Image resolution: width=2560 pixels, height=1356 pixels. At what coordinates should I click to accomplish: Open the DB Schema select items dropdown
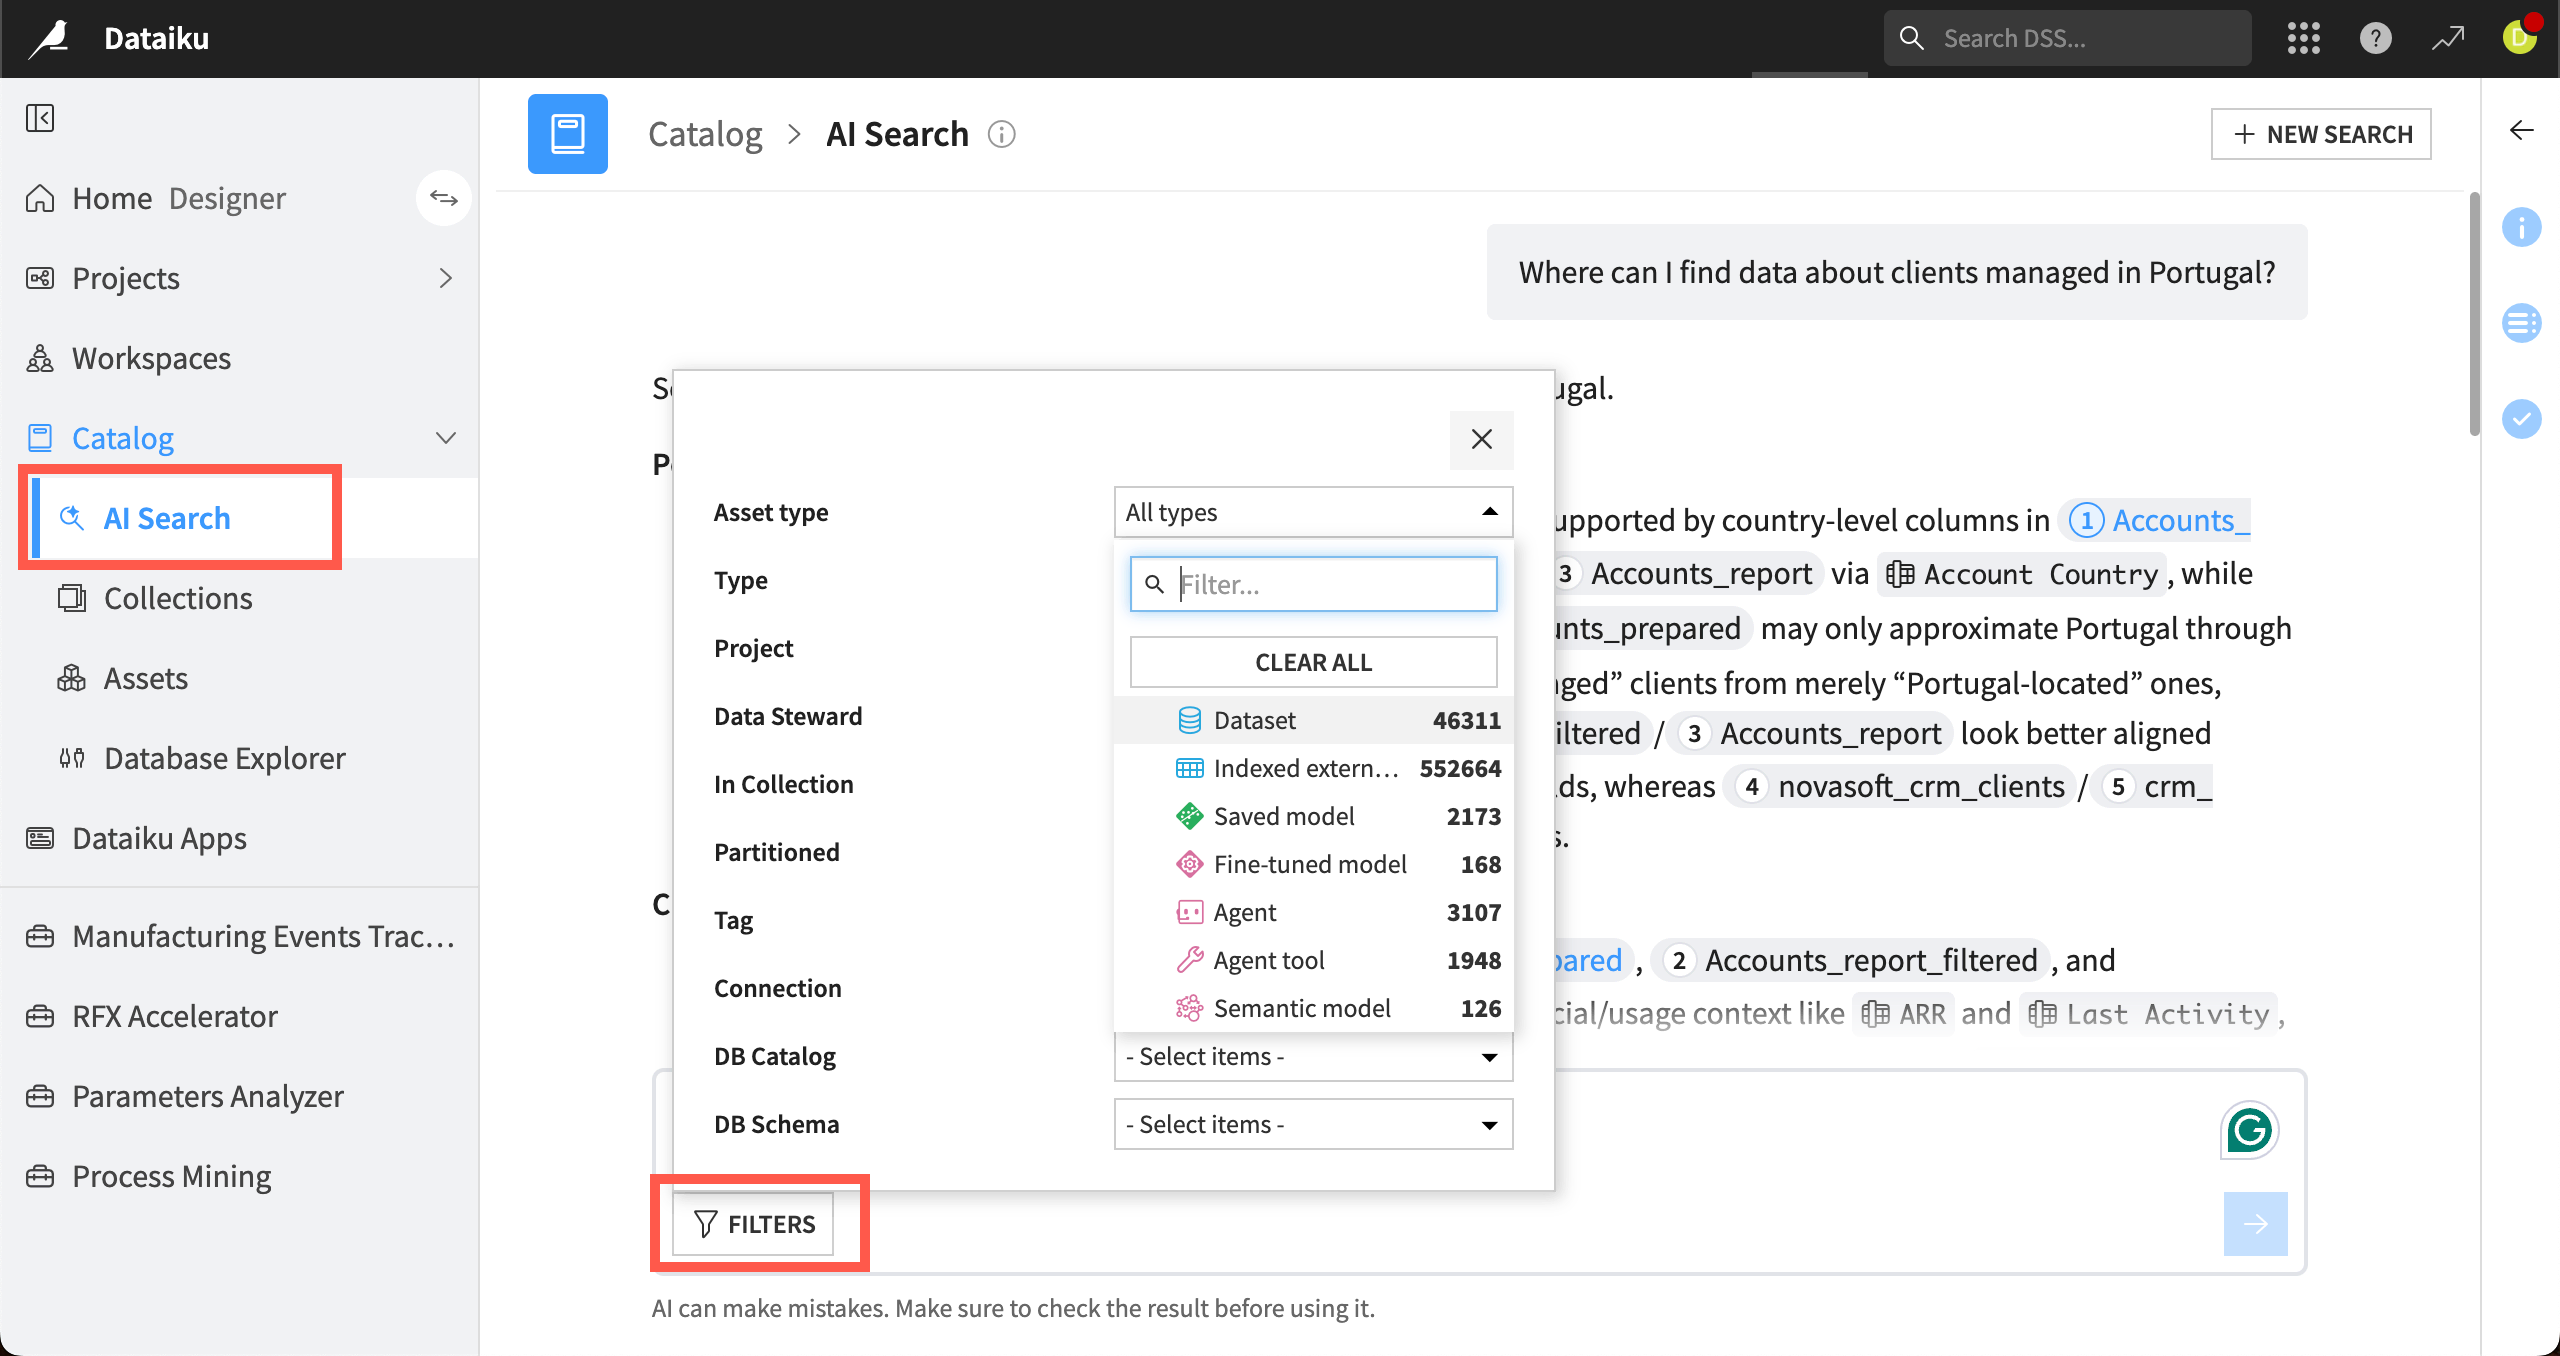1313,1124
